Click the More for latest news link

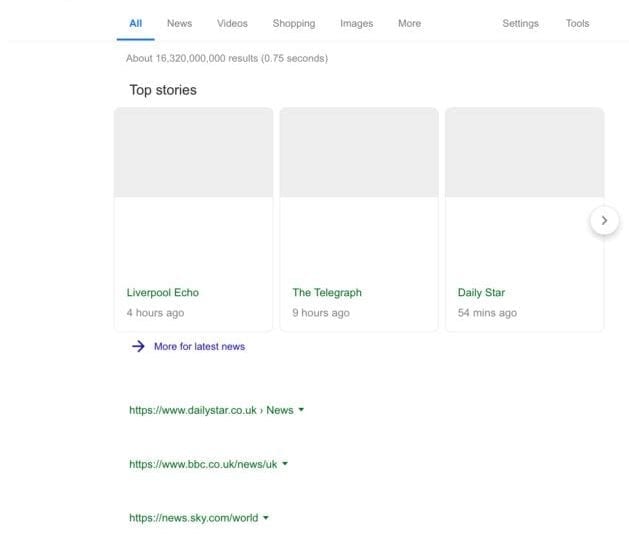(199, 346)
